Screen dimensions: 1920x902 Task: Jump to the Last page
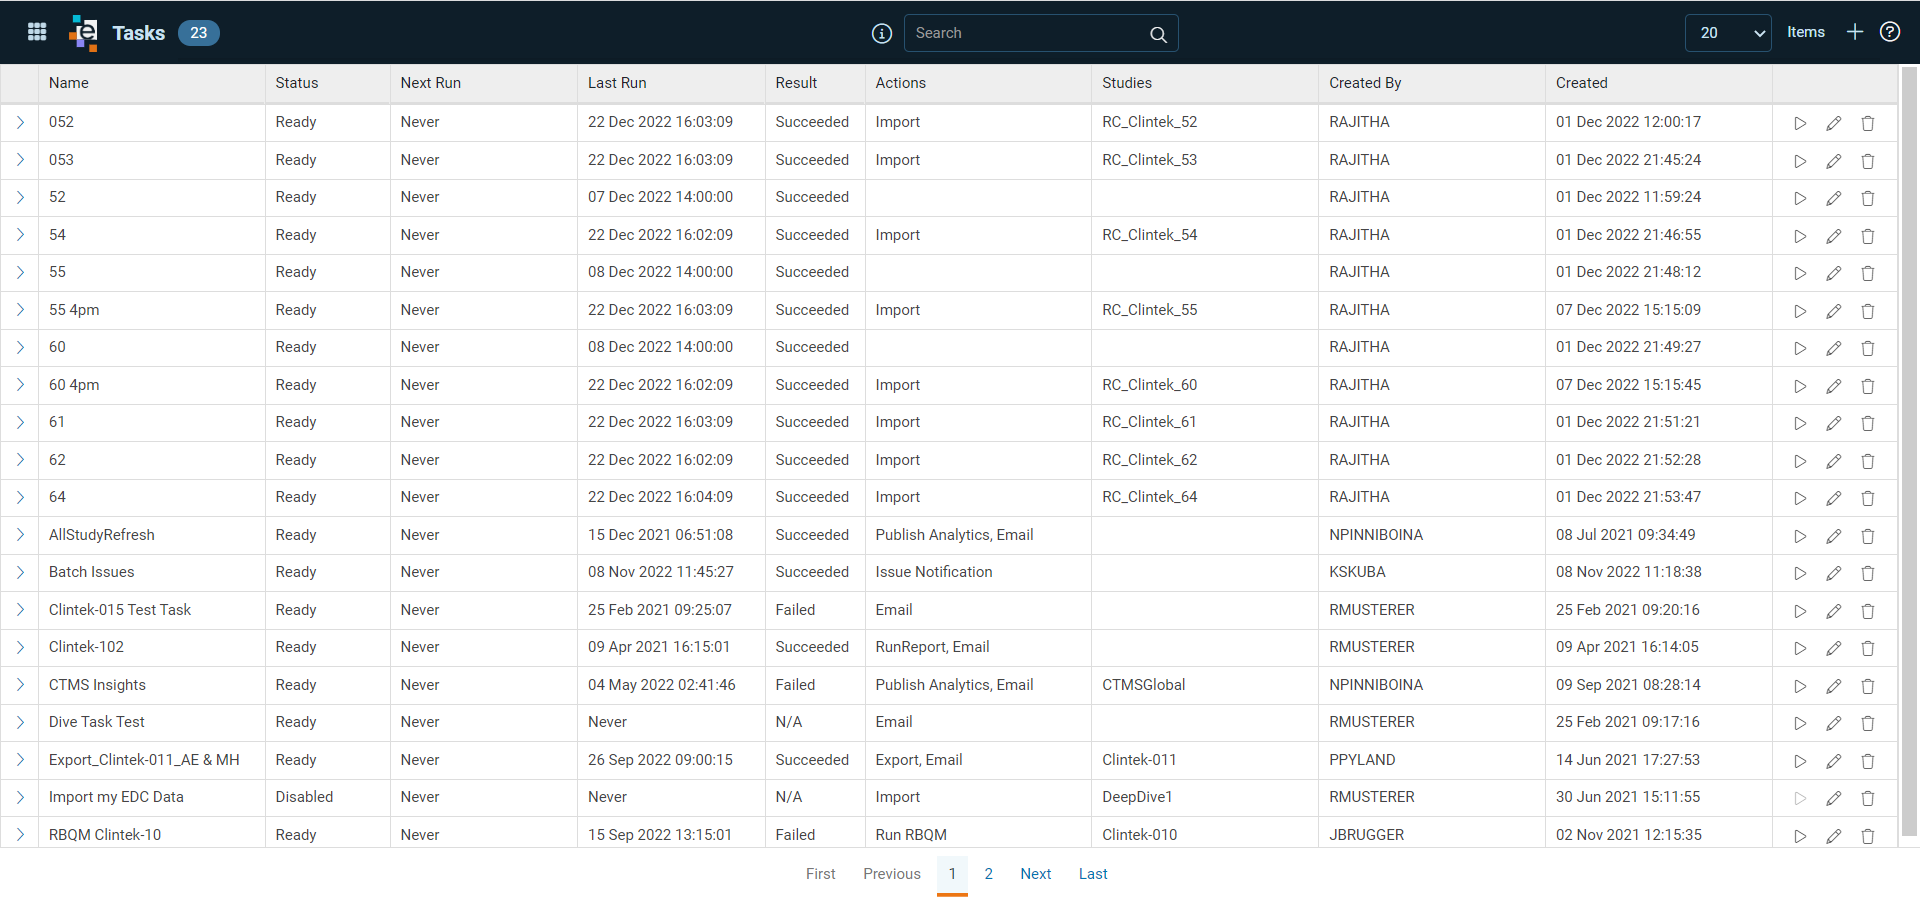click(x=1093, y=874)
